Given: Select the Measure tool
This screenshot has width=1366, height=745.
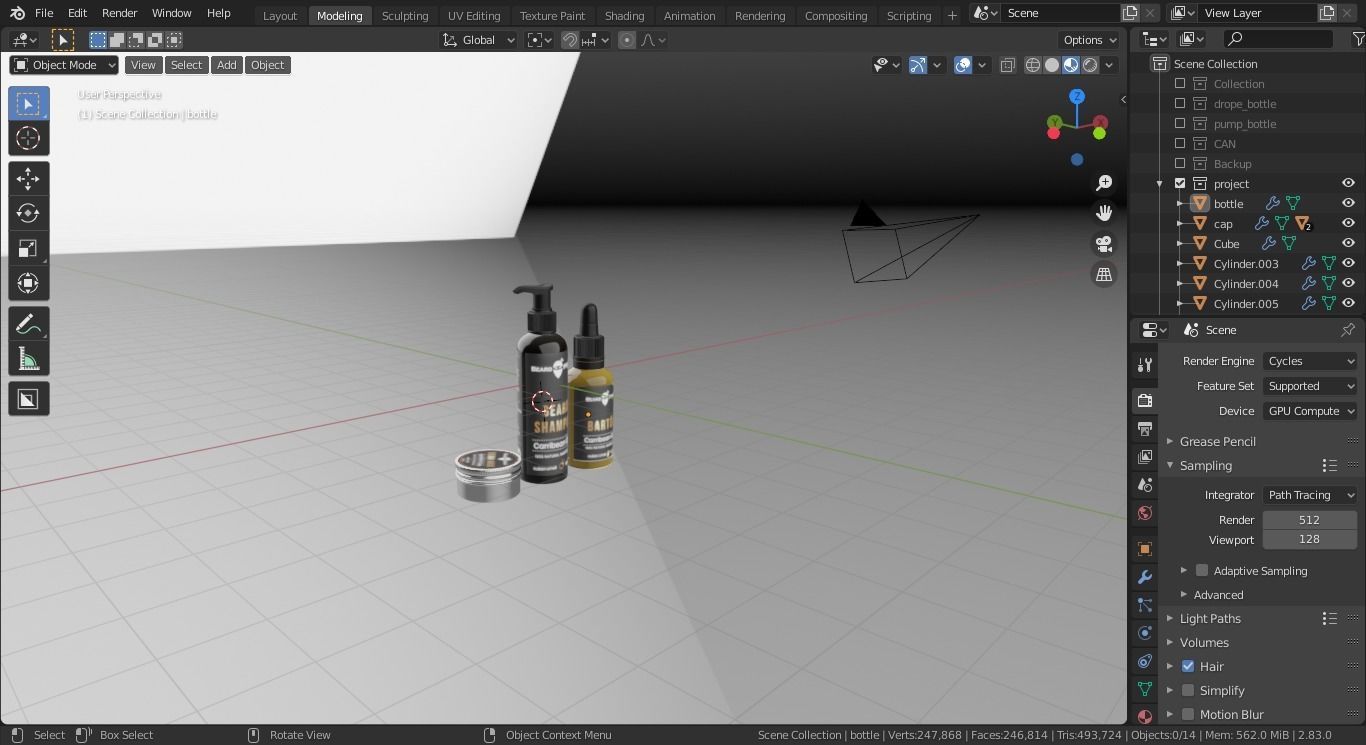Looking at the screenshot, I should pos(28,359).
